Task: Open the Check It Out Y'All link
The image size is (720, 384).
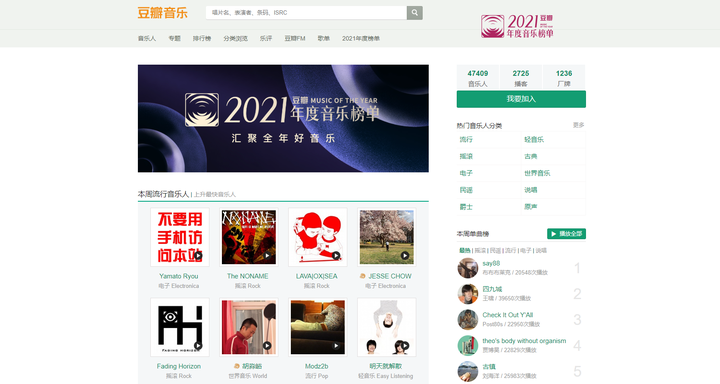Action: coord(507,315)
